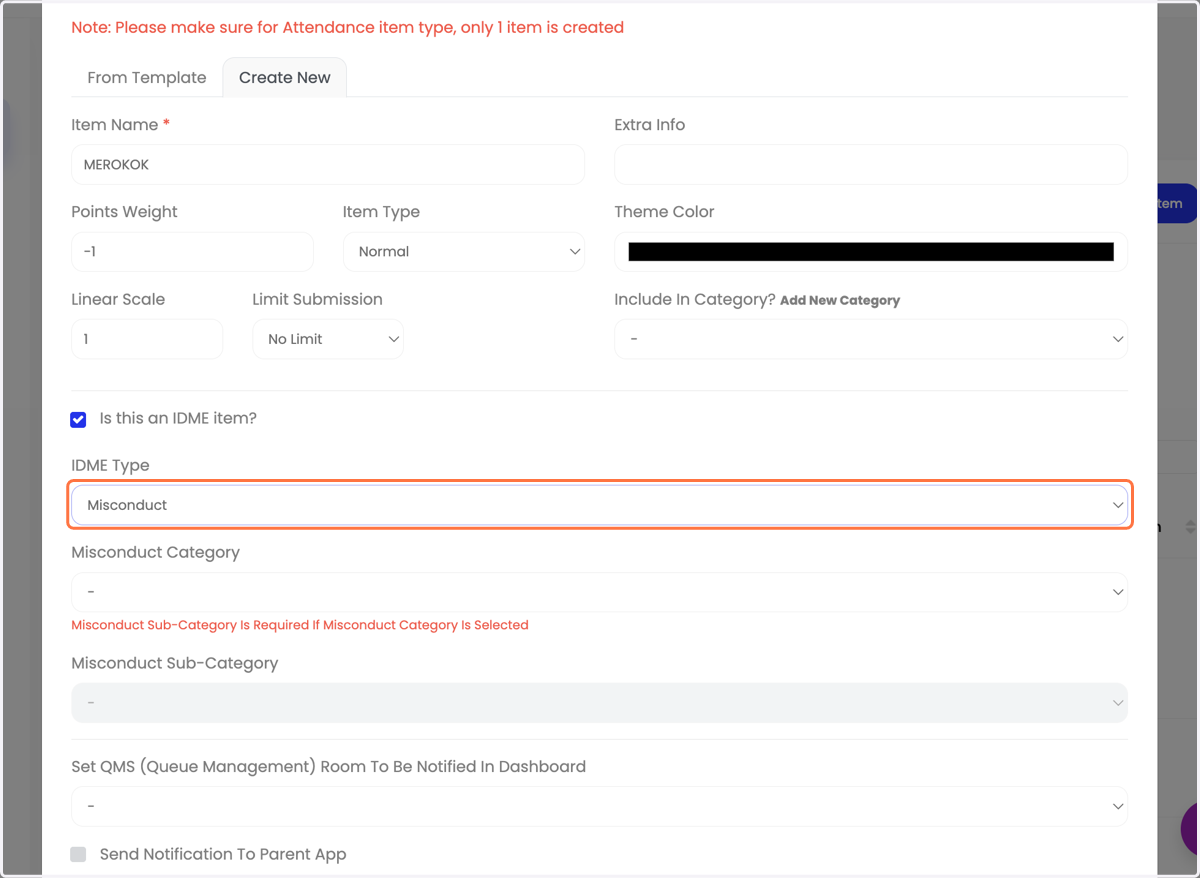Click the IDME Type chevron arrow
1200x878 pixels.
pos(1118,505)
